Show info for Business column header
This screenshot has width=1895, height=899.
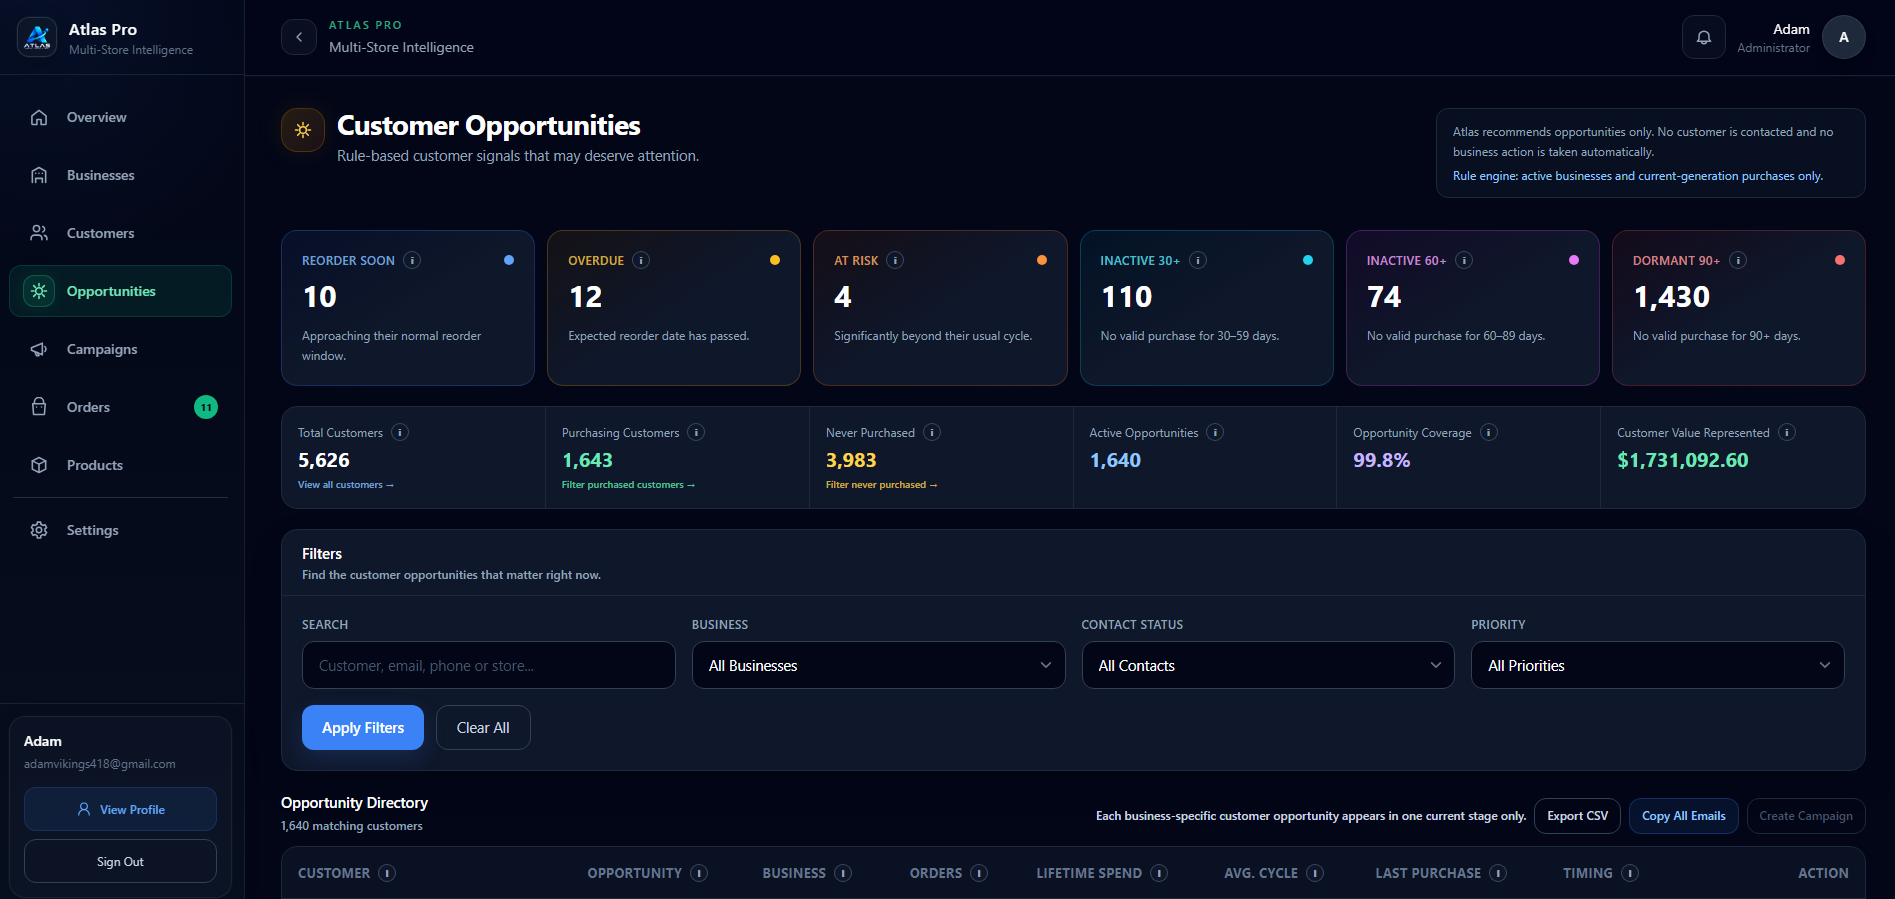pyautogui.click(x=843, y=873)
